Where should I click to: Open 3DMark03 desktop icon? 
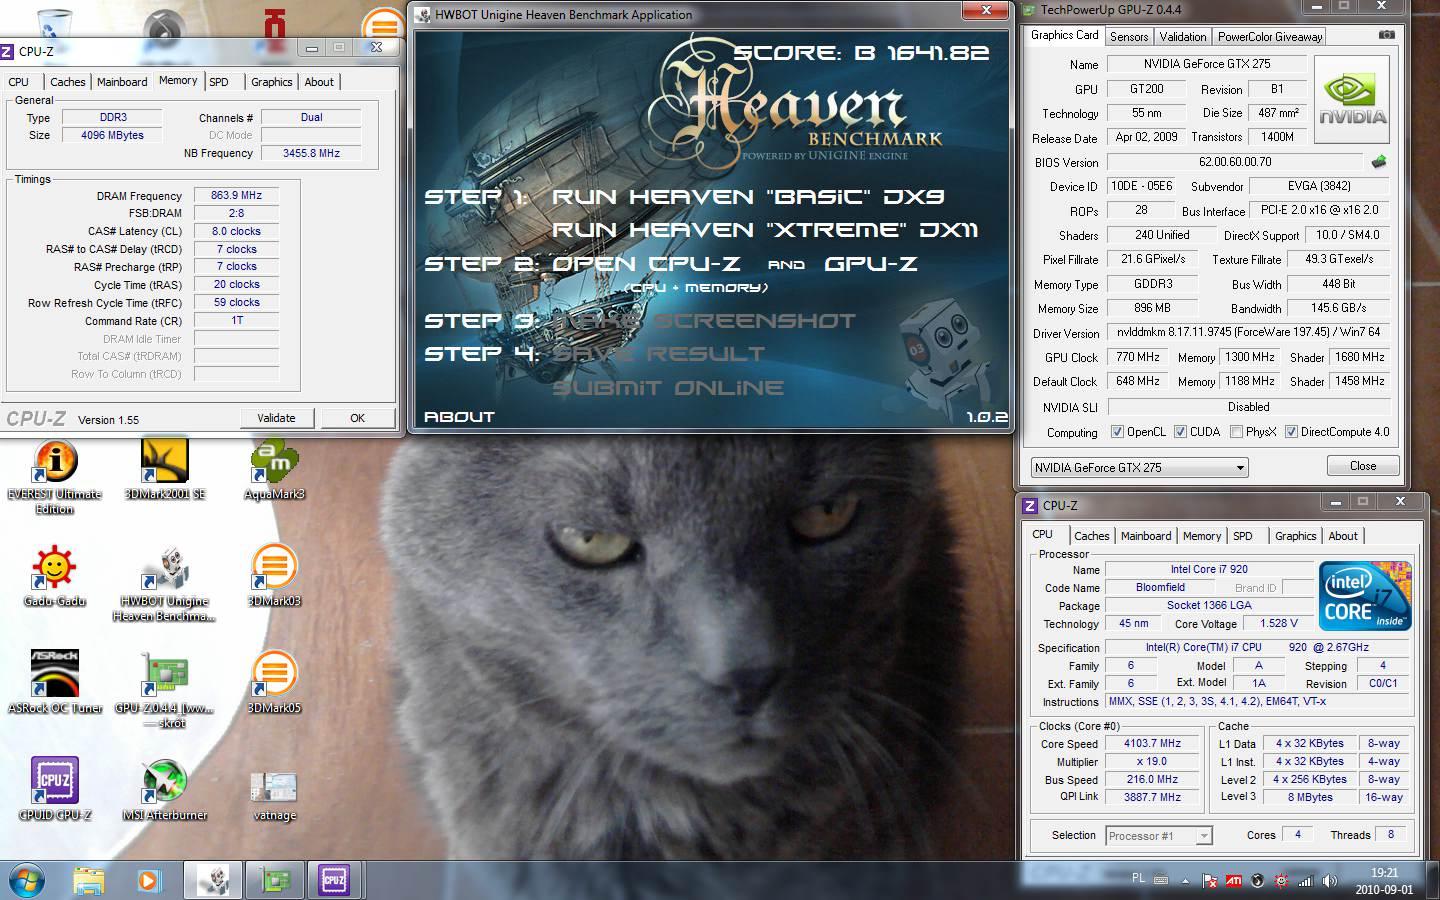click(x=274, y=577)
